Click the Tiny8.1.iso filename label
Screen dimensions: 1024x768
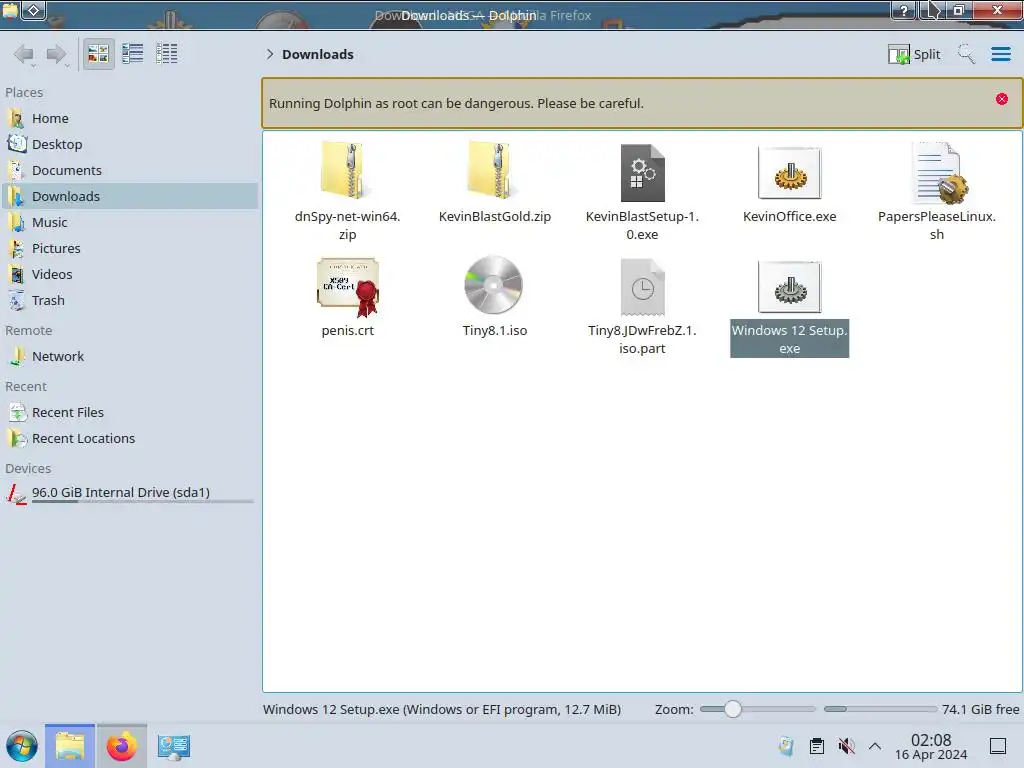tap(494, 330)
